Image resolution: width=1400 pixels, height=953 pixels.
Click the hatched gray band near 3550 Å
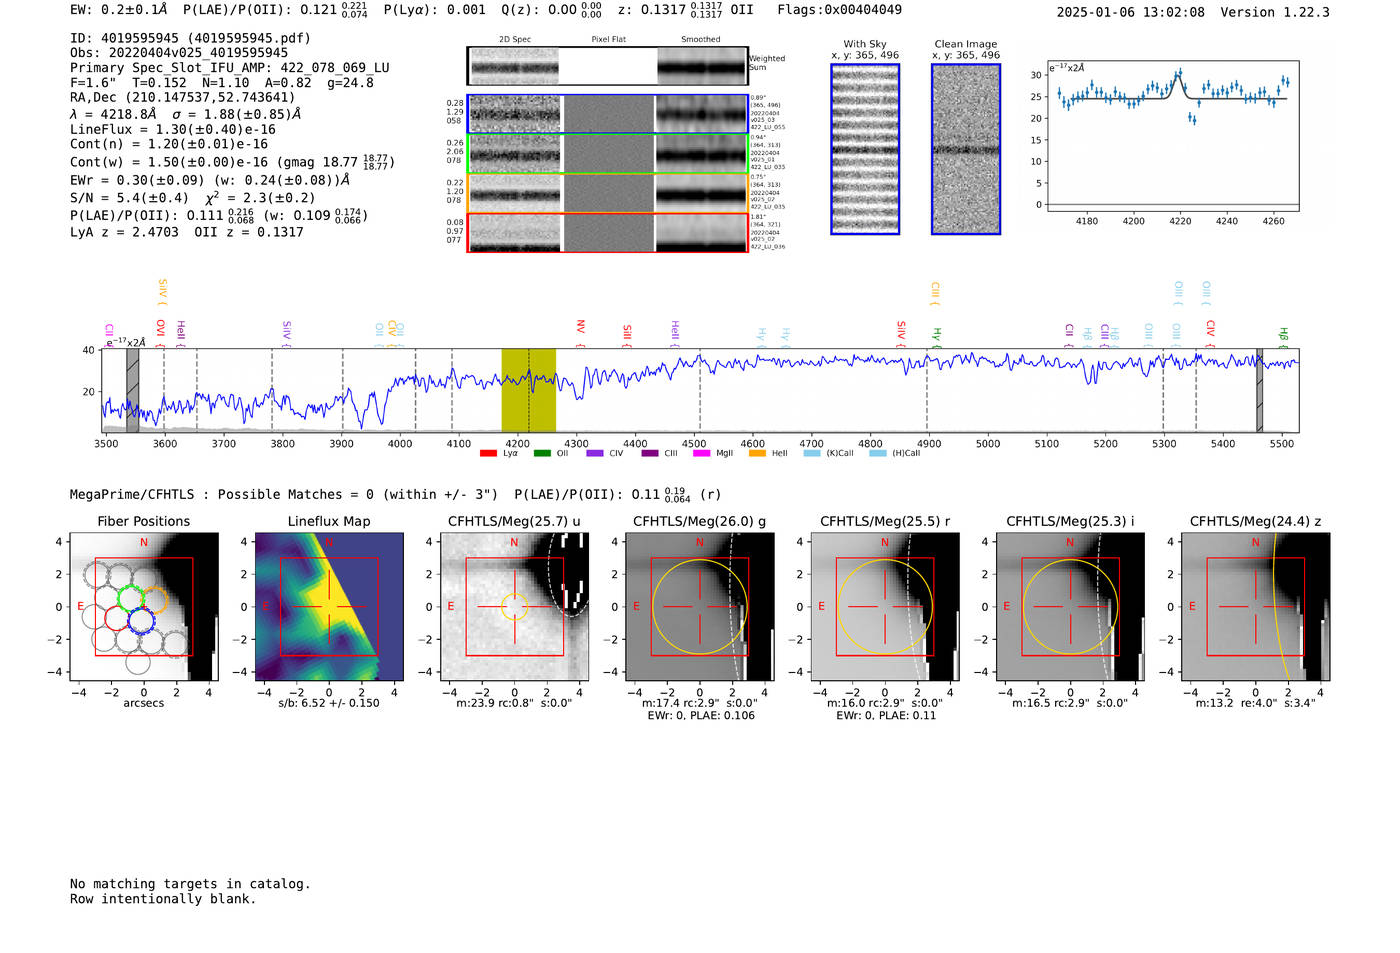click(133, 390)
